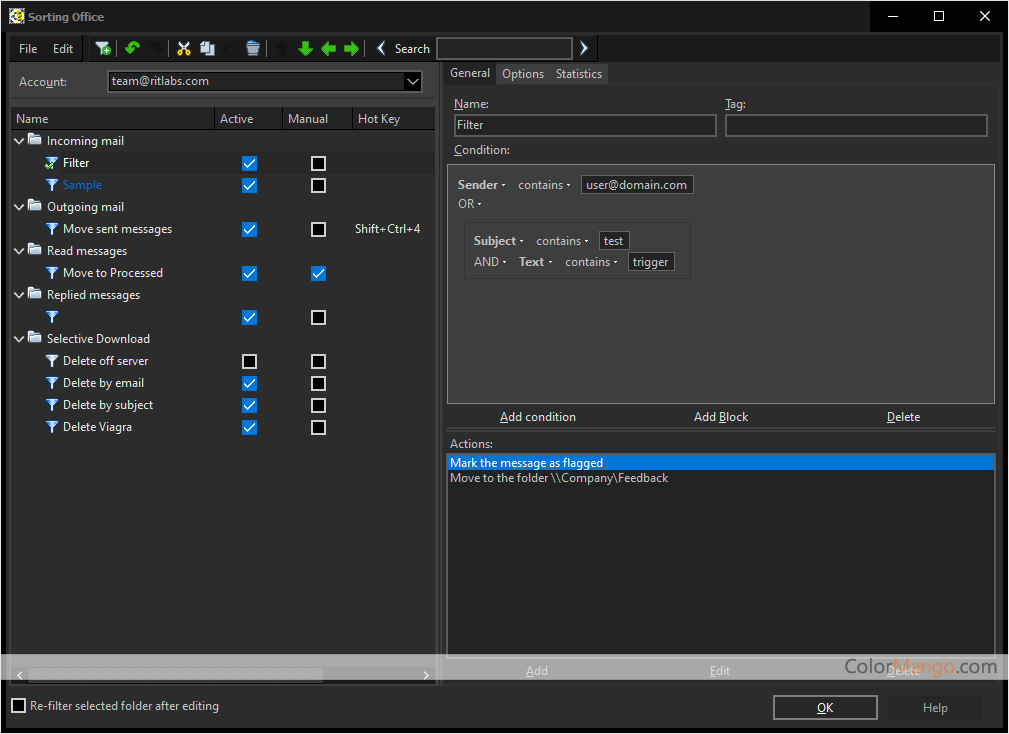Uncheck Manual for Move to Processed
The width and height of the screenshot is (1009, 734).
(x=318, y=273)
